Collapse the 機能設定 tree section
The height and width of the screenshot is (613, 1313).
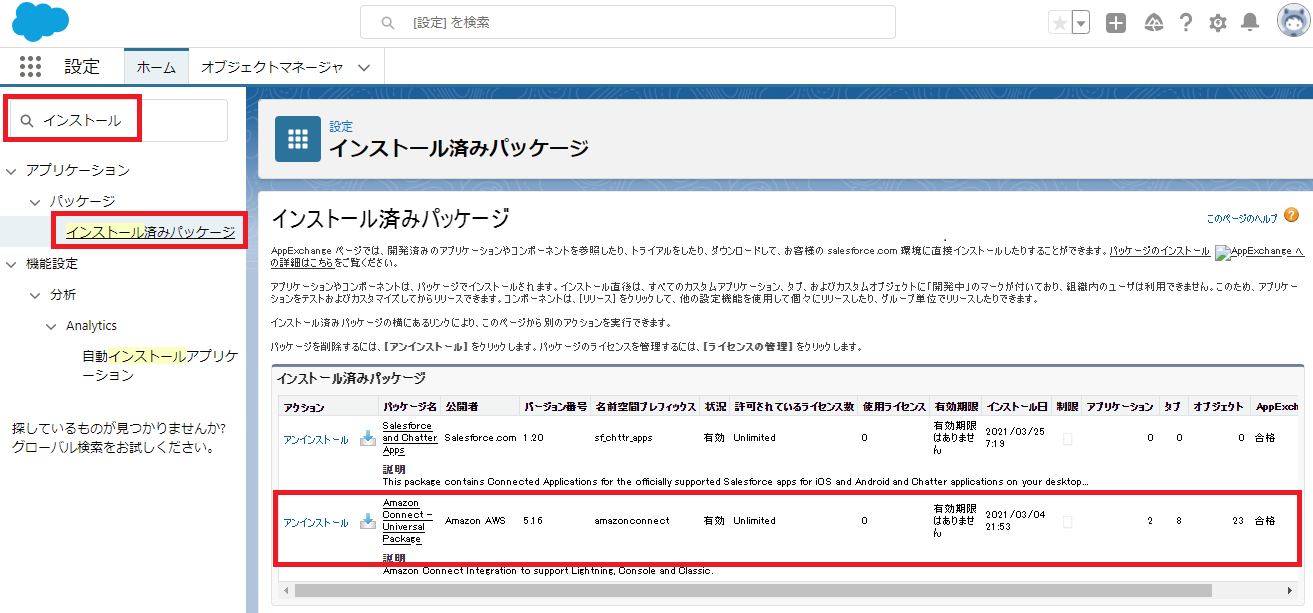[x=12, y=264]
